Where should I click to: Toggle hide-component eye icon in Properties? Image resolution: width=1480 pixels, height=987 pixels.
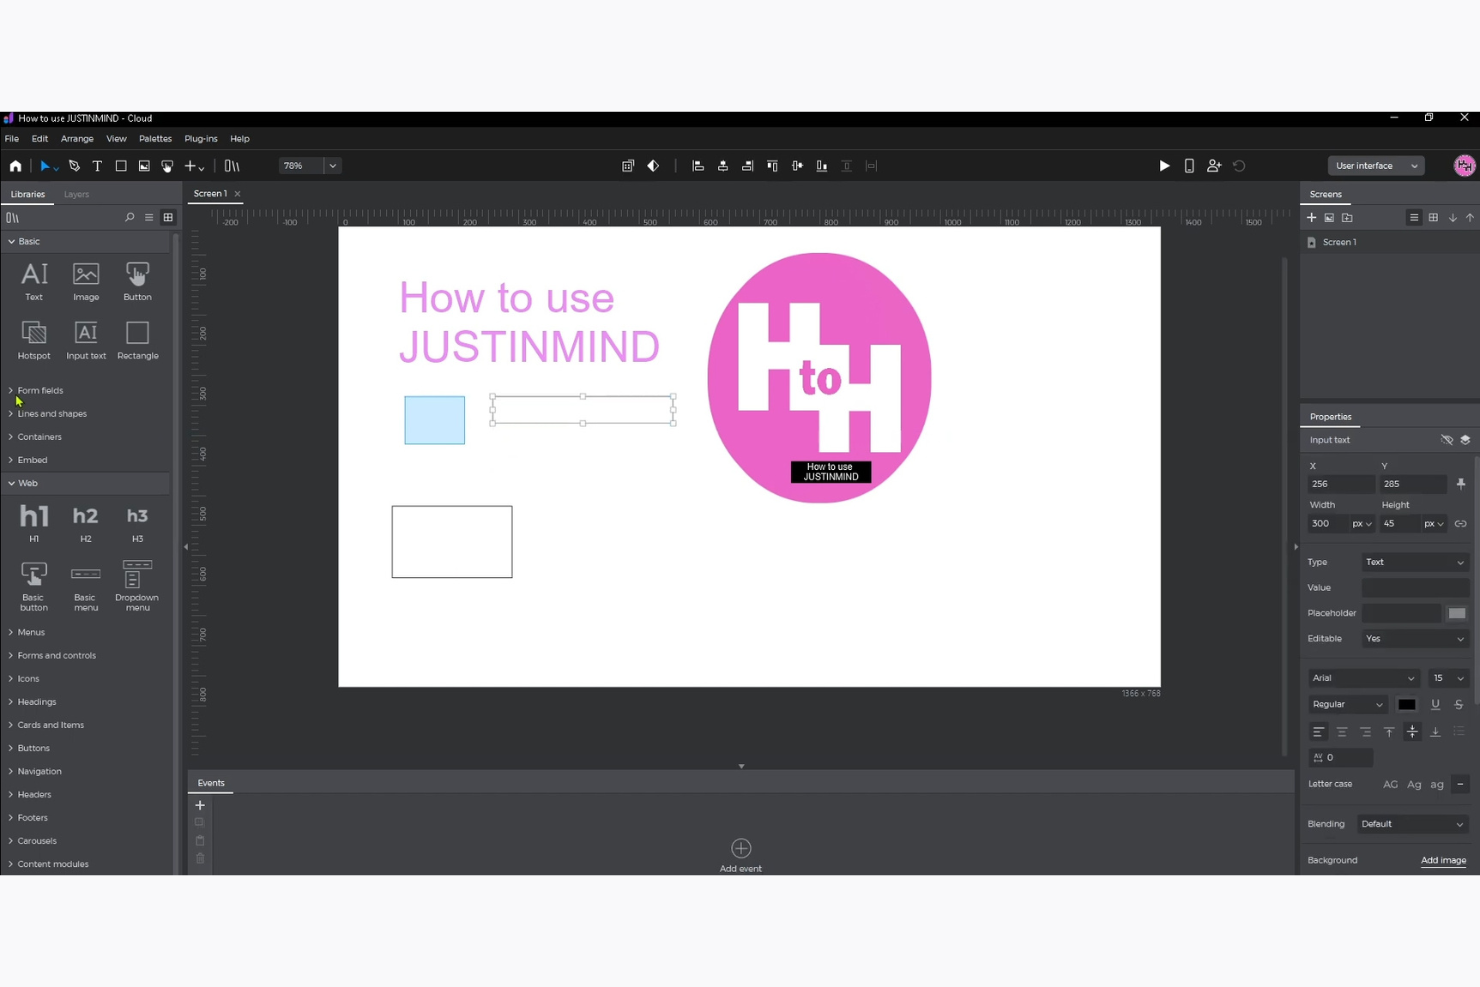pyautogui.click(x=1446, y=440)
